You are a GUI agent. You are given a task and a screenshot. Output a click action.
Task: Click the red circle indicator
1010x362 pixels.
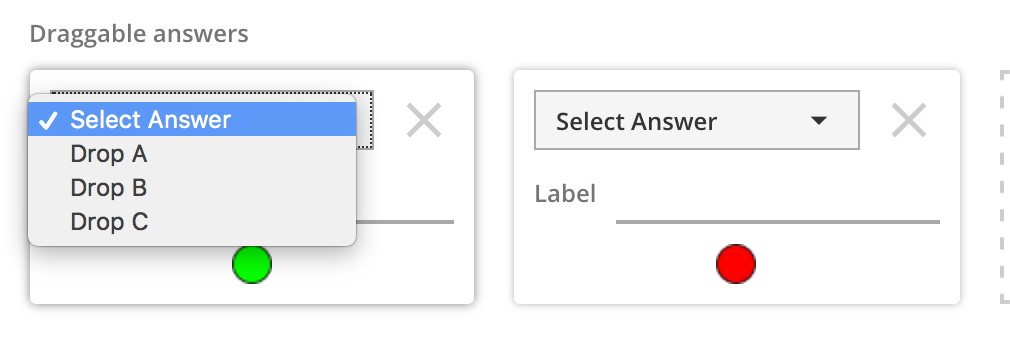click(x=736, y=264)
